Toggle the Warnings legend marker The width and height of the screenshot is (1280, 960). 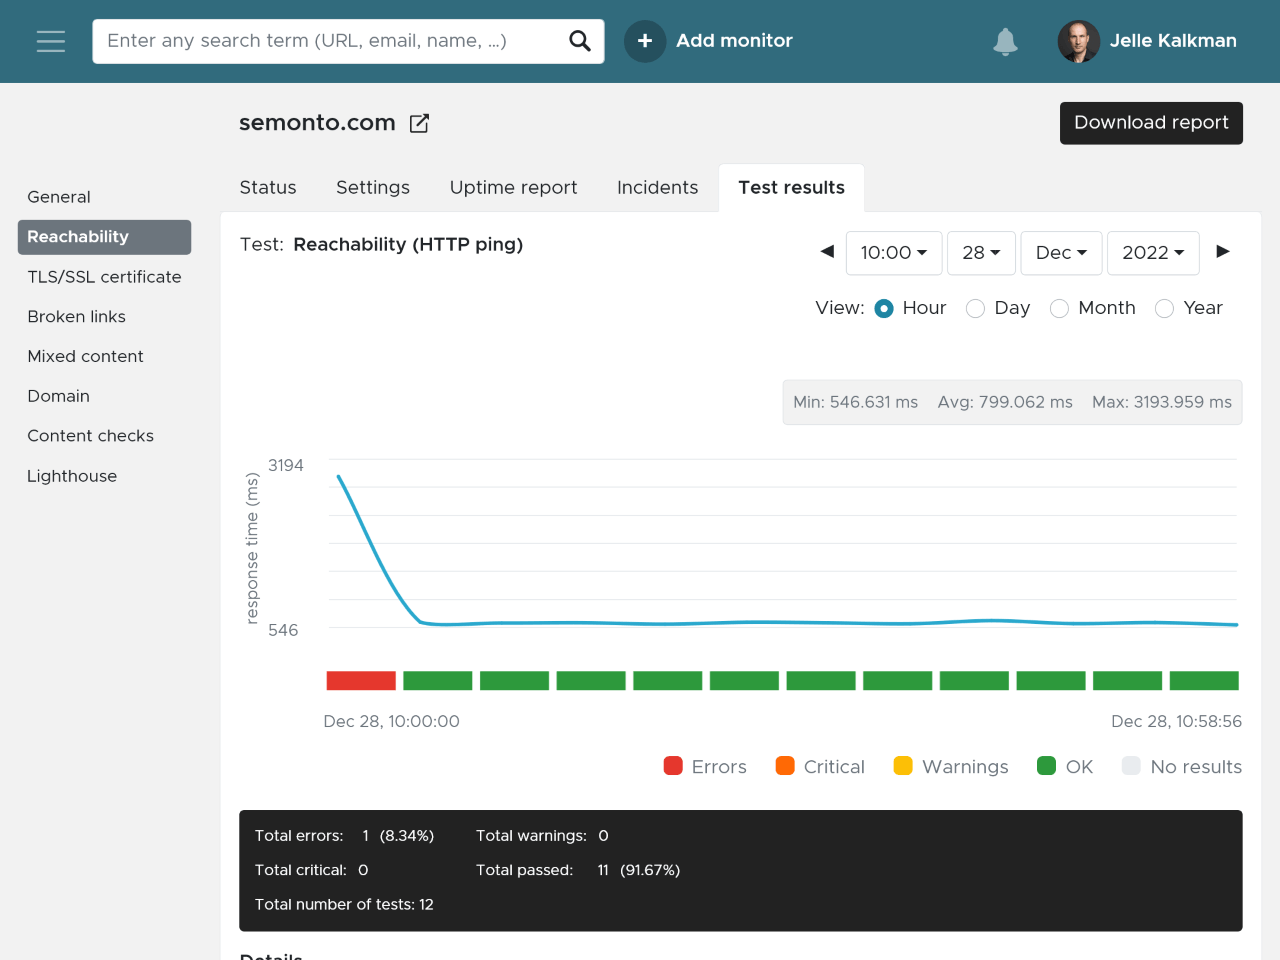pos(903,766)
